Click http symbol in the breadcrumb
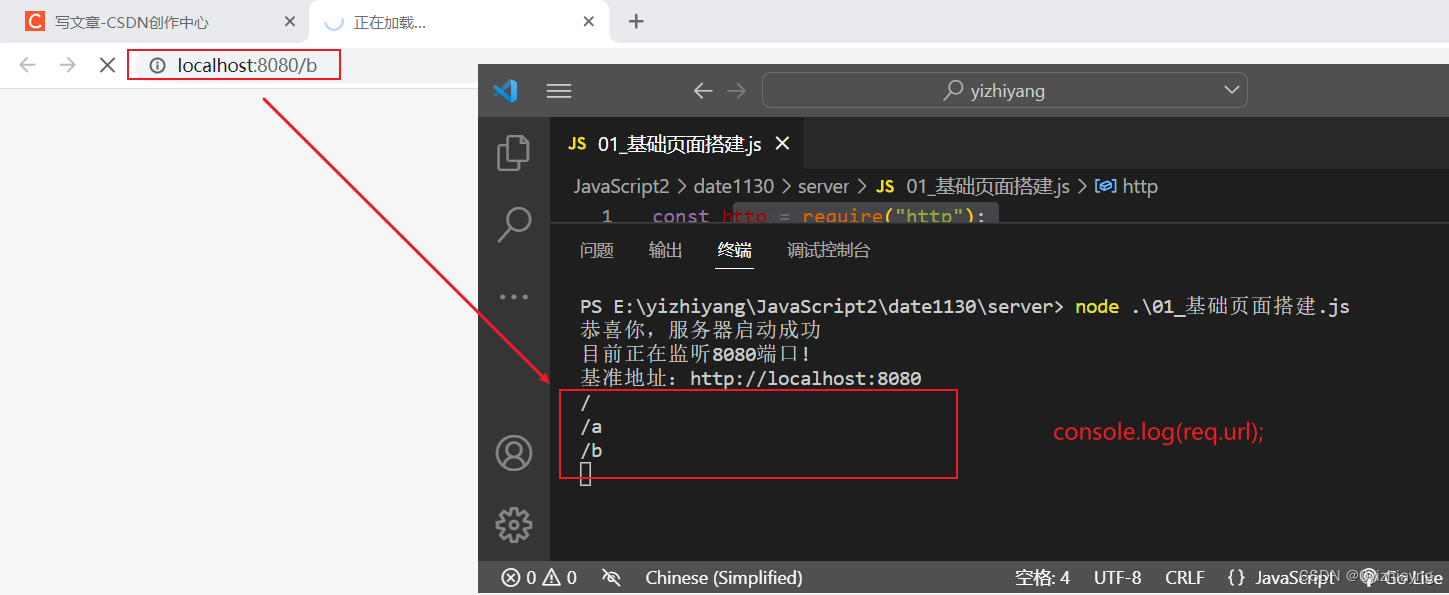Image resolution: width=1449 pixels, height=595 pixels. (1140, 186)
